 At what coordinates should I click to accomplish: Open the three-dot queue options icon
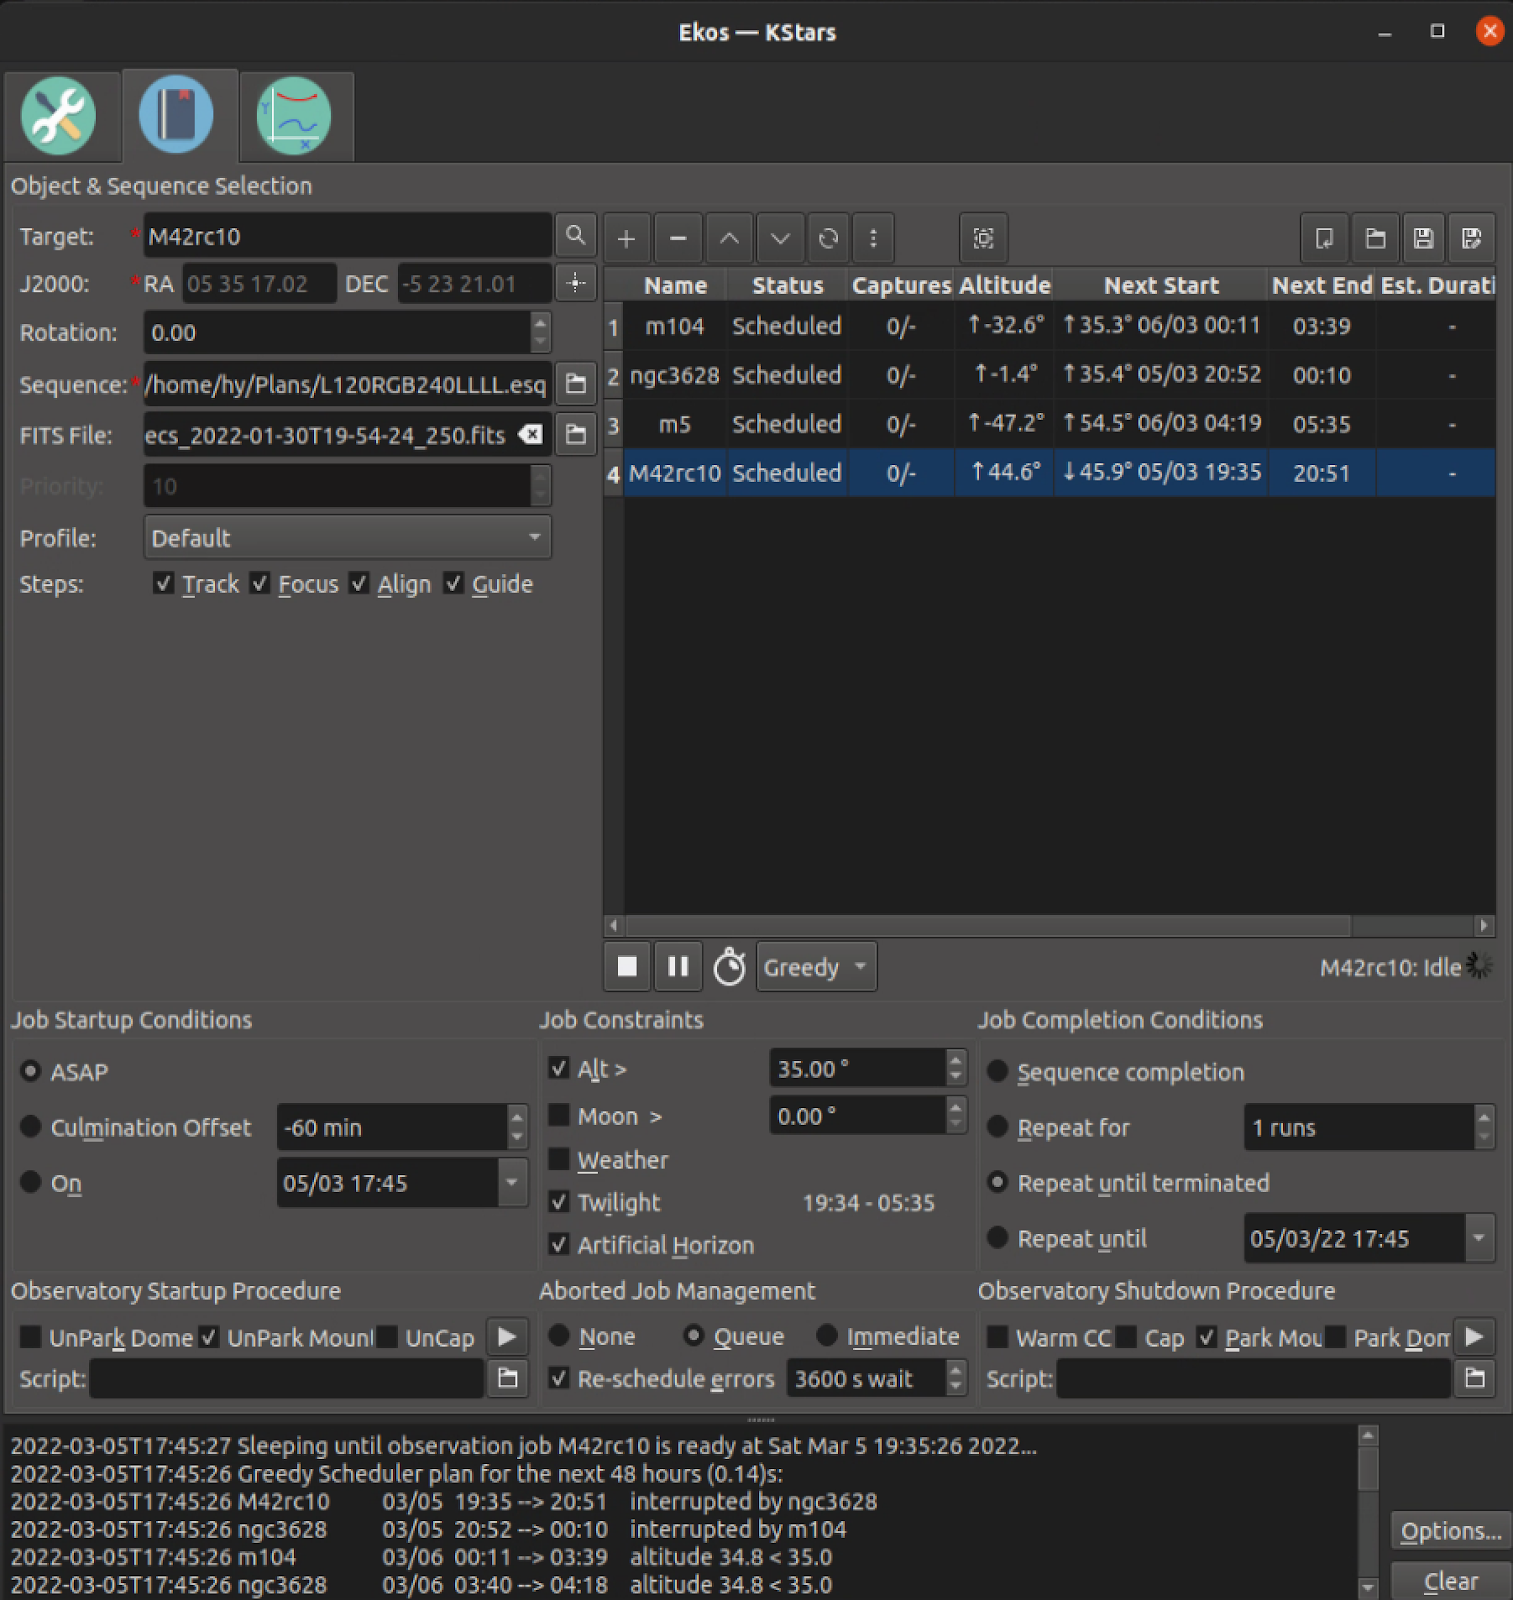click(x=874, y=238)
